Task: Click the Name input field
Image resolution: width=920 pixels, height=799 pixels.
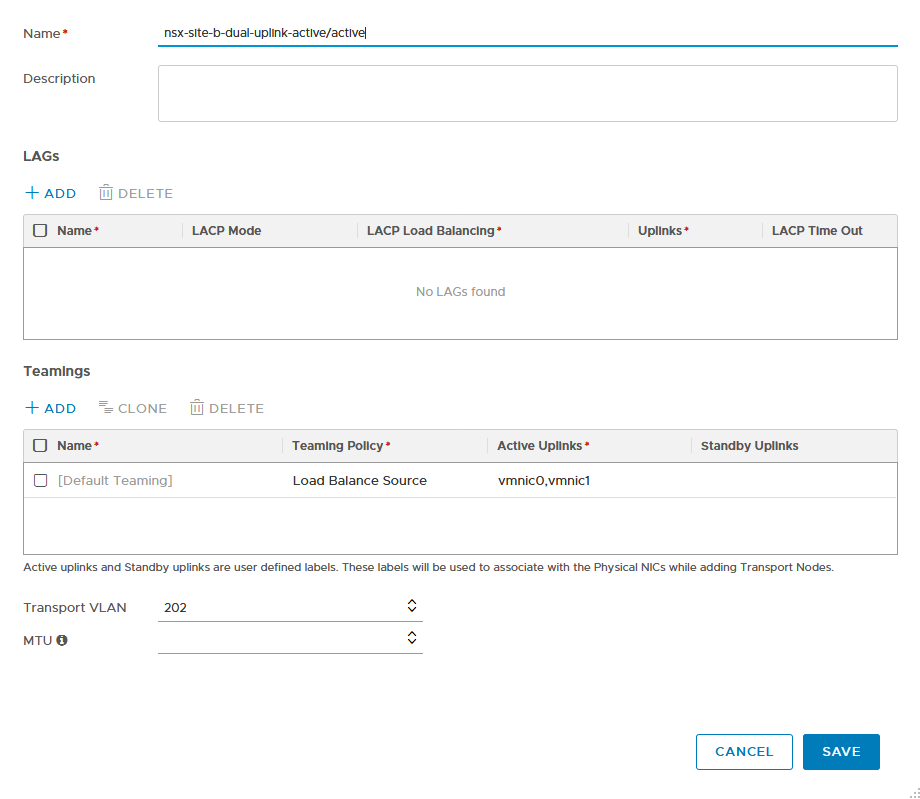Action: 527,33
